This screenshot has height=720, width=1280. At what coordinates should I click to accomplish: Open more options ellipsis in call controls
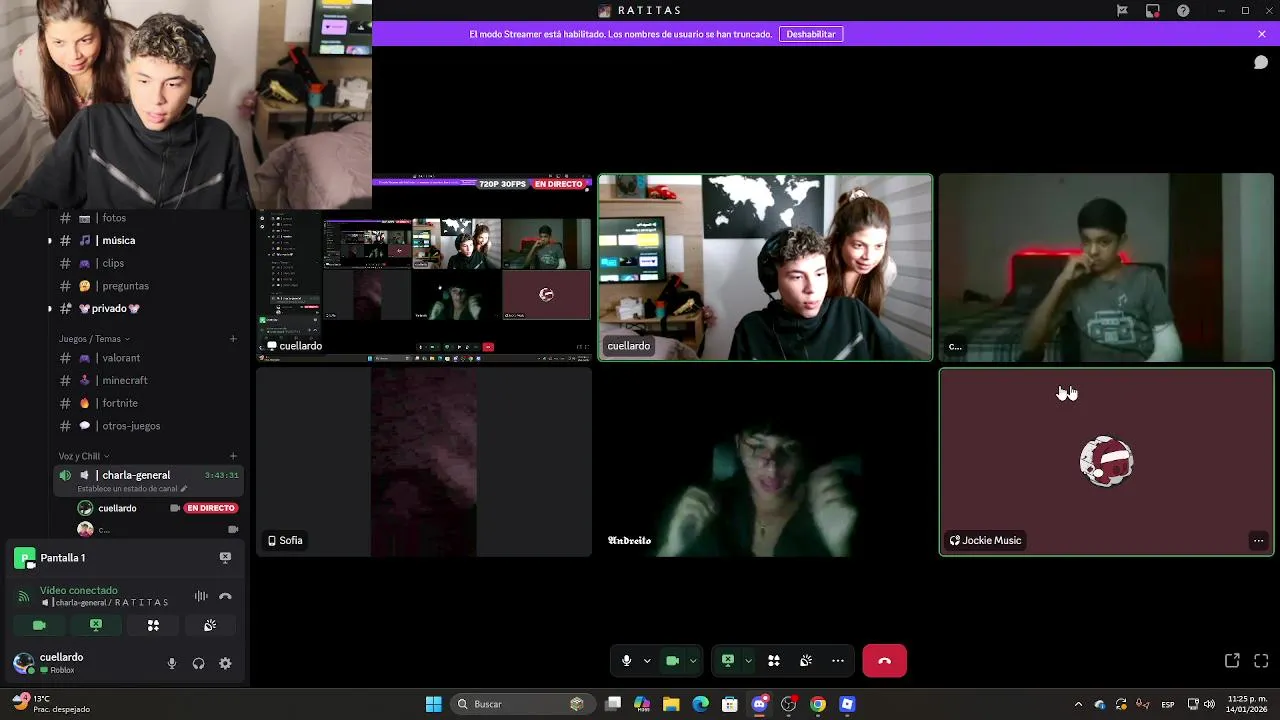tap(838, 661)
